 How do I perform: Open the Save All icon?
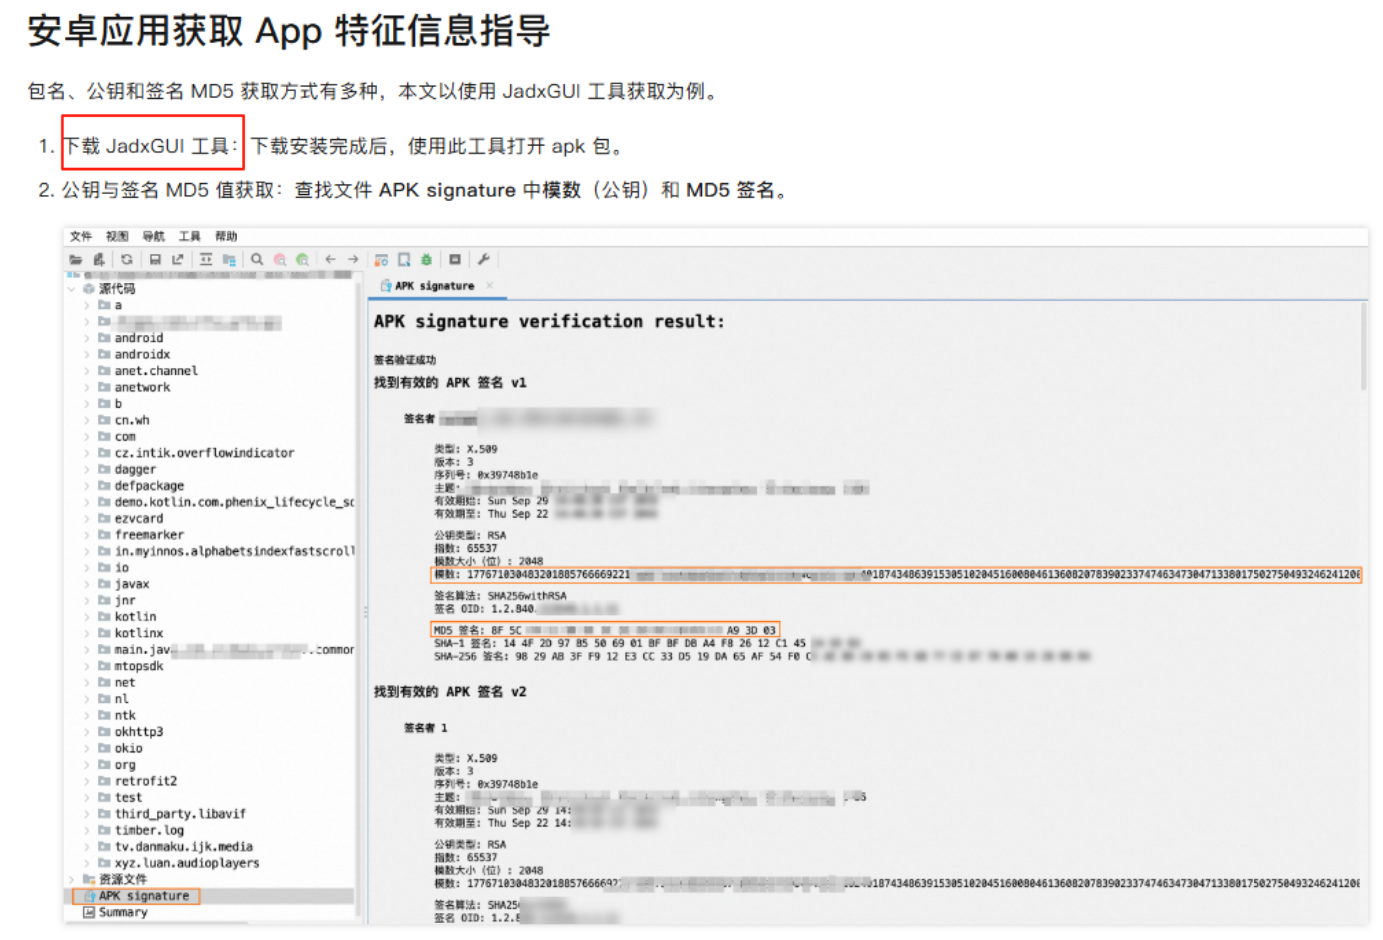[155, 259]
